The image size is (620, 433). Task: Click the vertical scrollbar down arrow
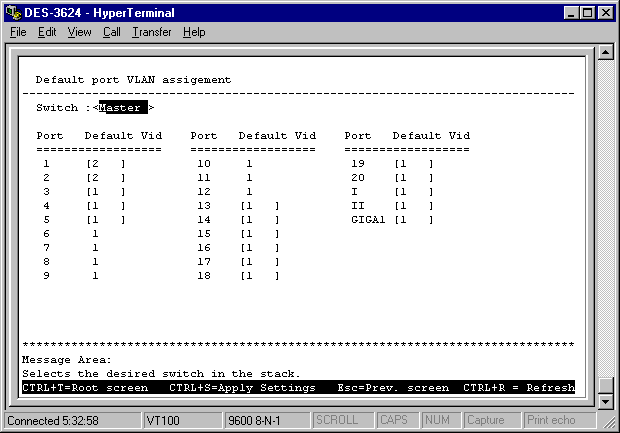pyautogui.click(x=605, y=401)
